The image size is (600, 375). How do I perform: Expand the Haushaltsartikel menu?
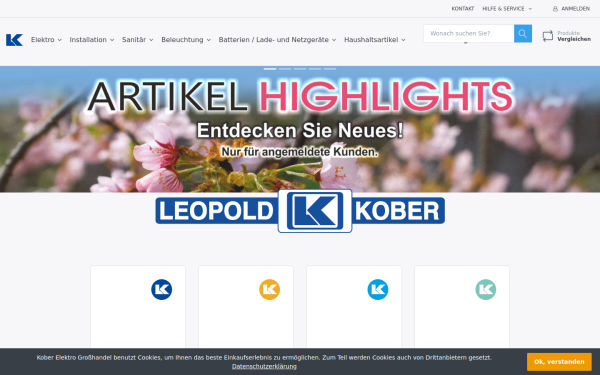(375, 40)
